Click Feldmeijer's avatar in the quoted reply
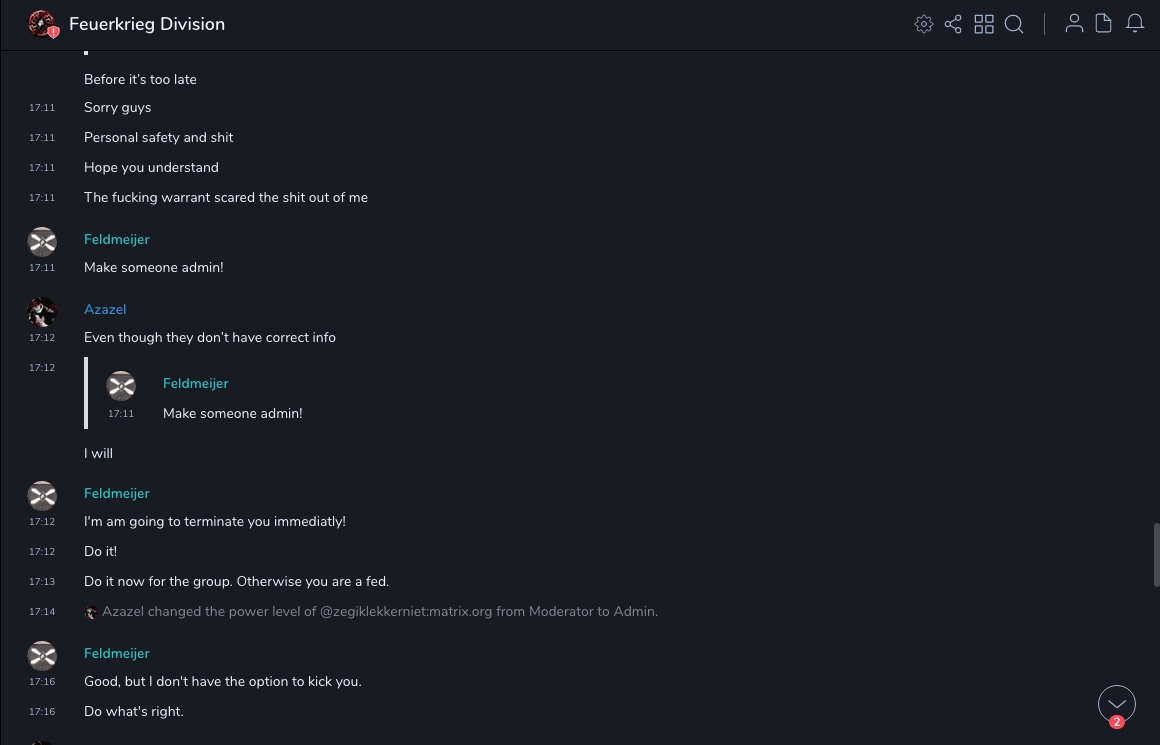 pos(121,386)
